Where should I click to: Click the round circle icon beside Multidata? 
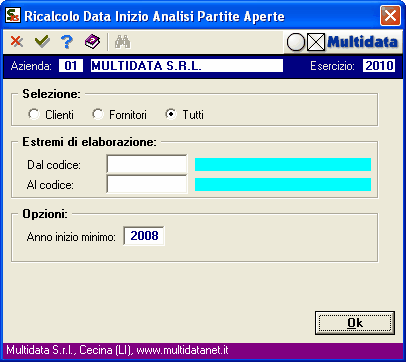pyautogui.click(x=296, y=43)
